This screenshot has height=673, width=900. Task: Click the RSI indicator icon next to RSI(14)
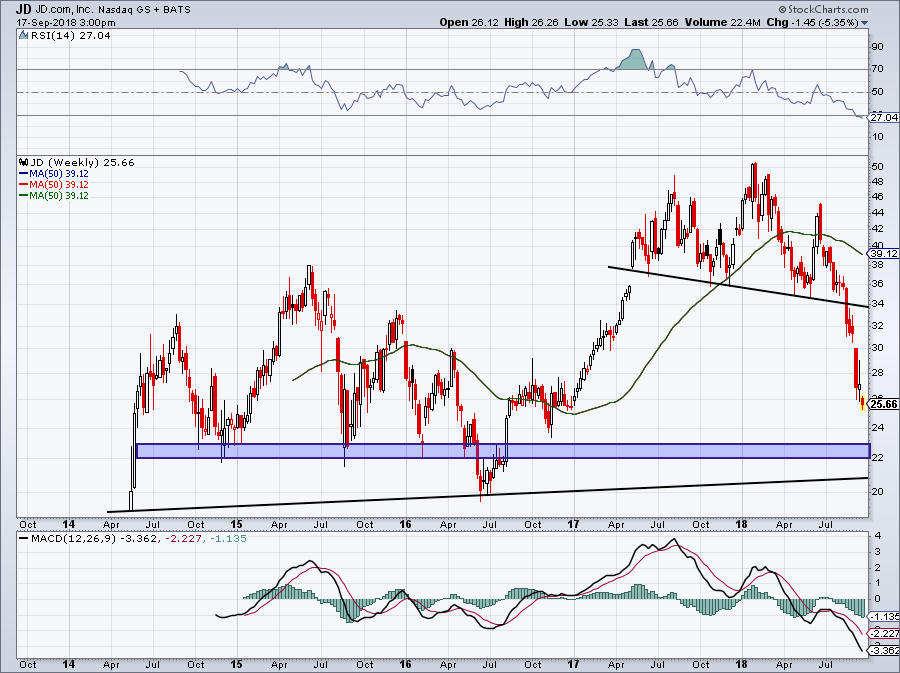coord(23,35)
